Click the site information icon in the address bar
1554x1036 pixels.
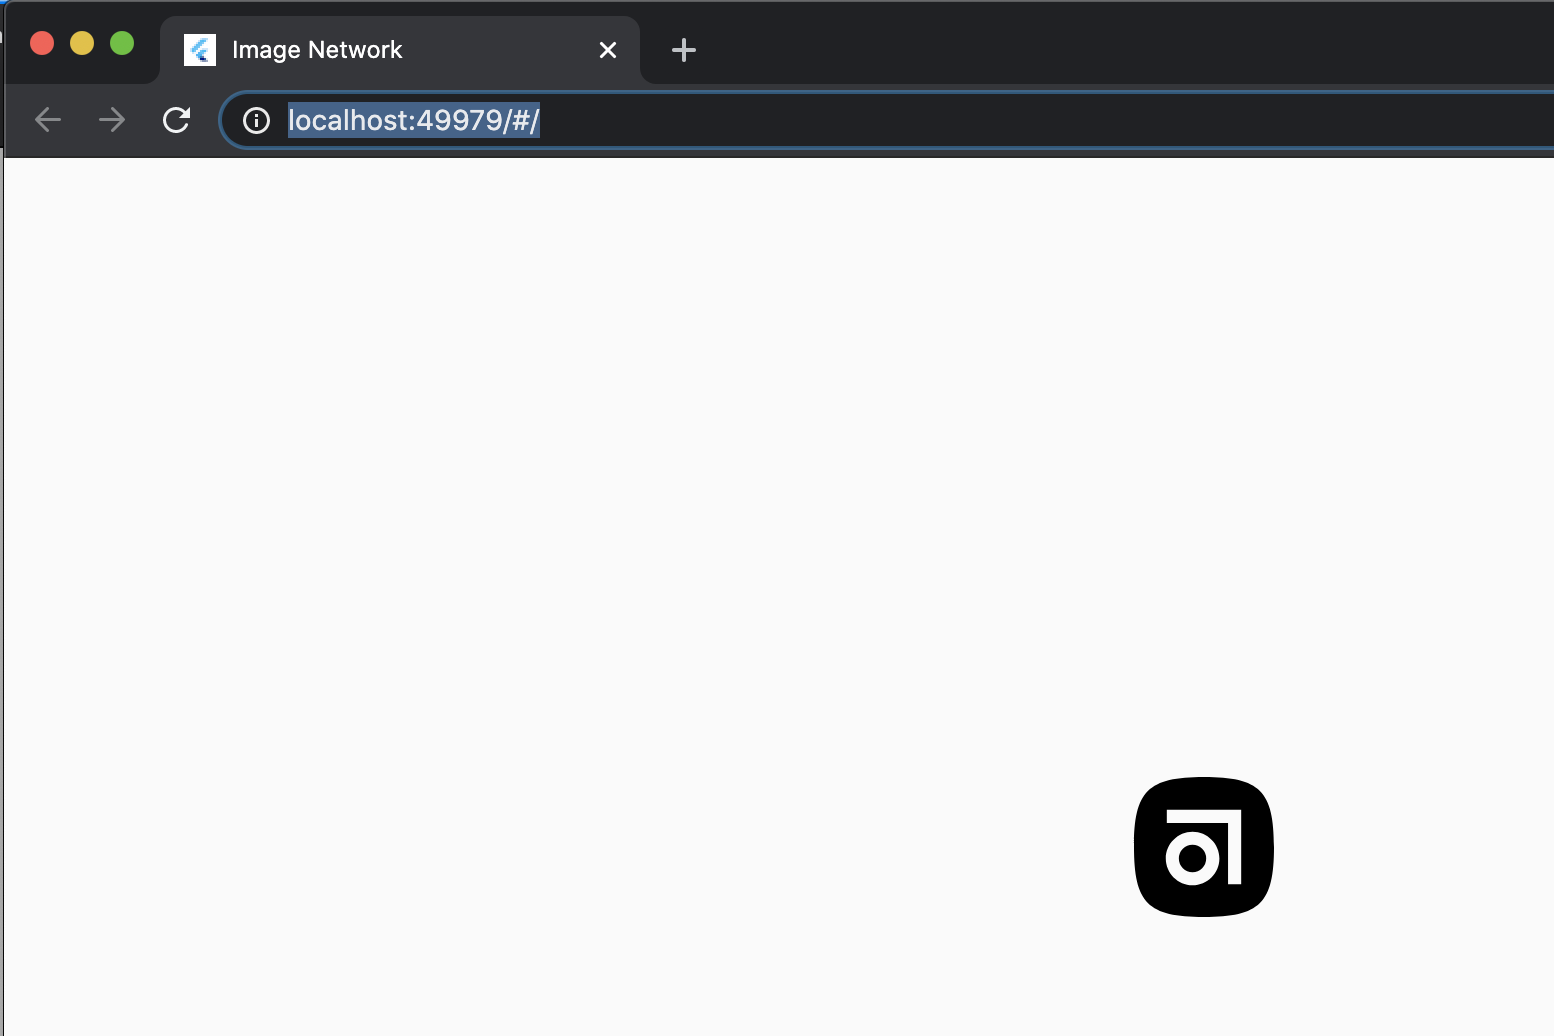(x=256, y=120)
